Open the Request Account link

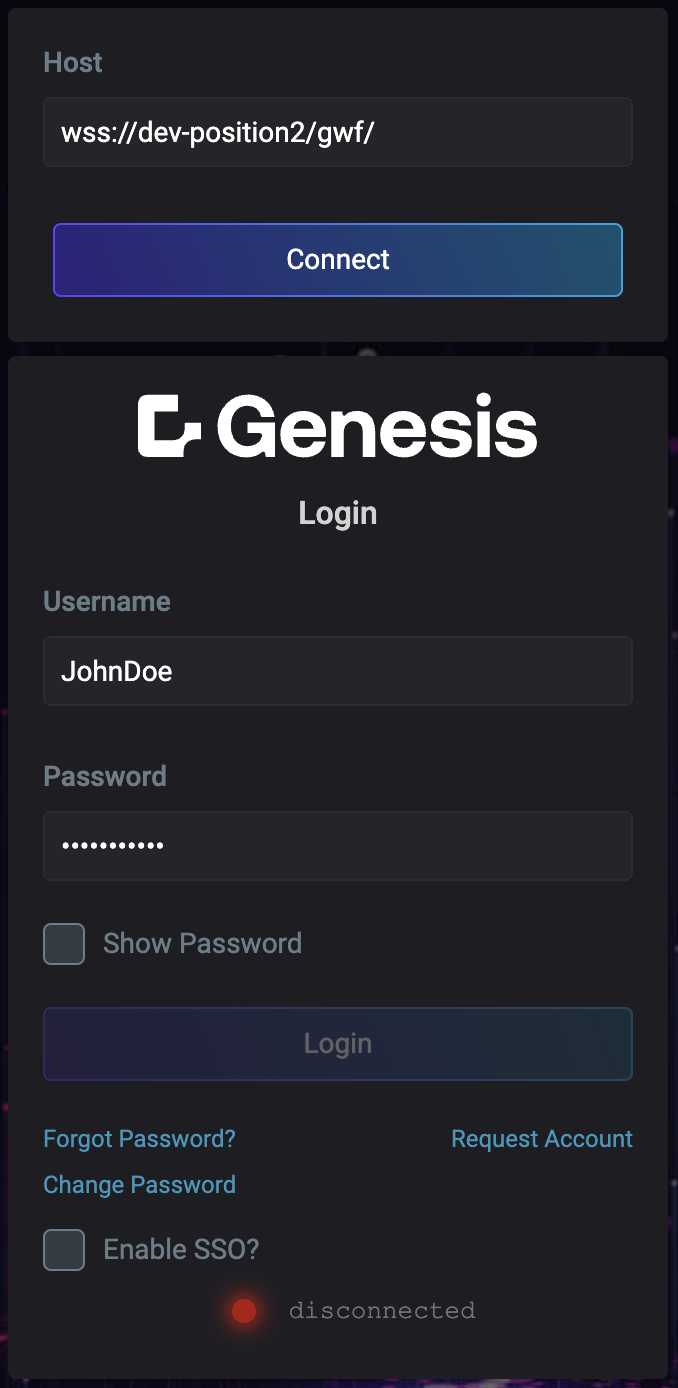(542, 1139)
